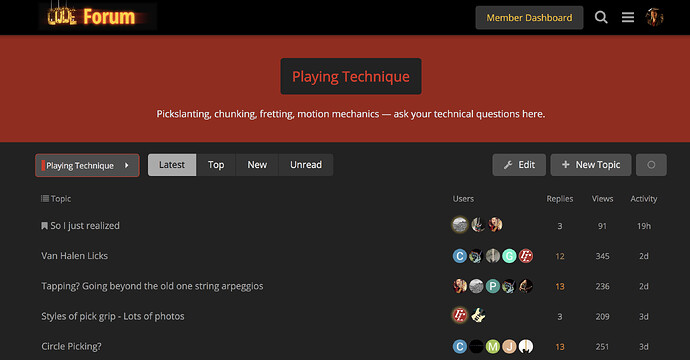Click the list icon next to Topic header
Image resolution: width=690 pixels, height=360 pixels.
44,198
